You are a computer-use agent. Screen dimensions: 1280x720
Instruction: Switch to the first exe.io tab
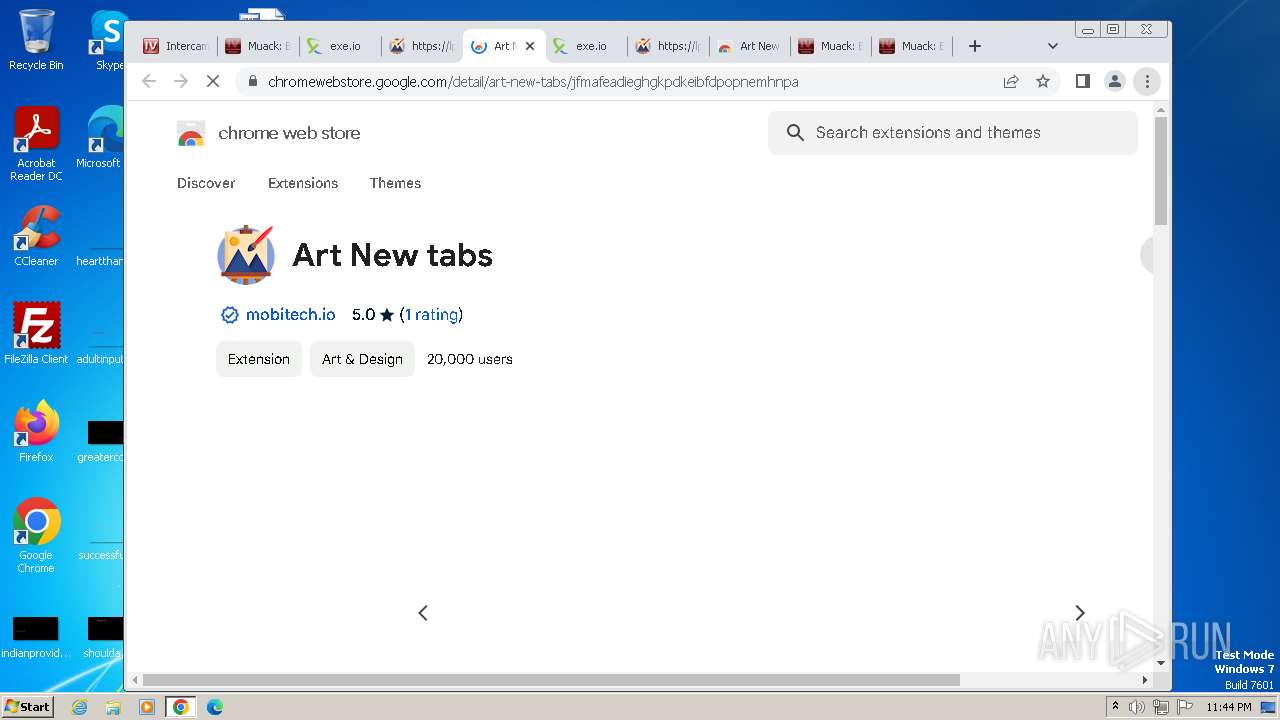click(340, 46)
